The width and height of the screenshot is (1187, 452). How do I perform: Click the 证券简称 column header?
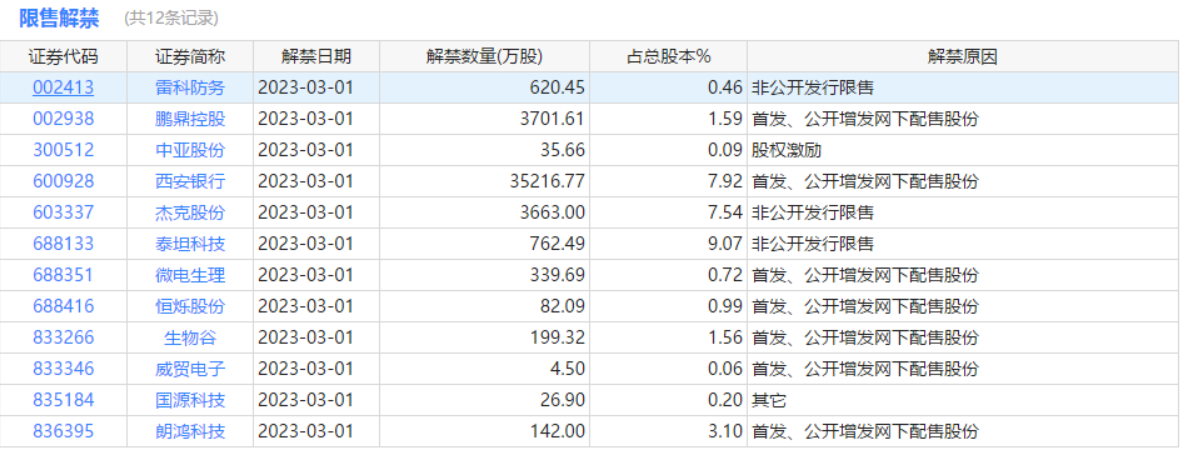190,57
